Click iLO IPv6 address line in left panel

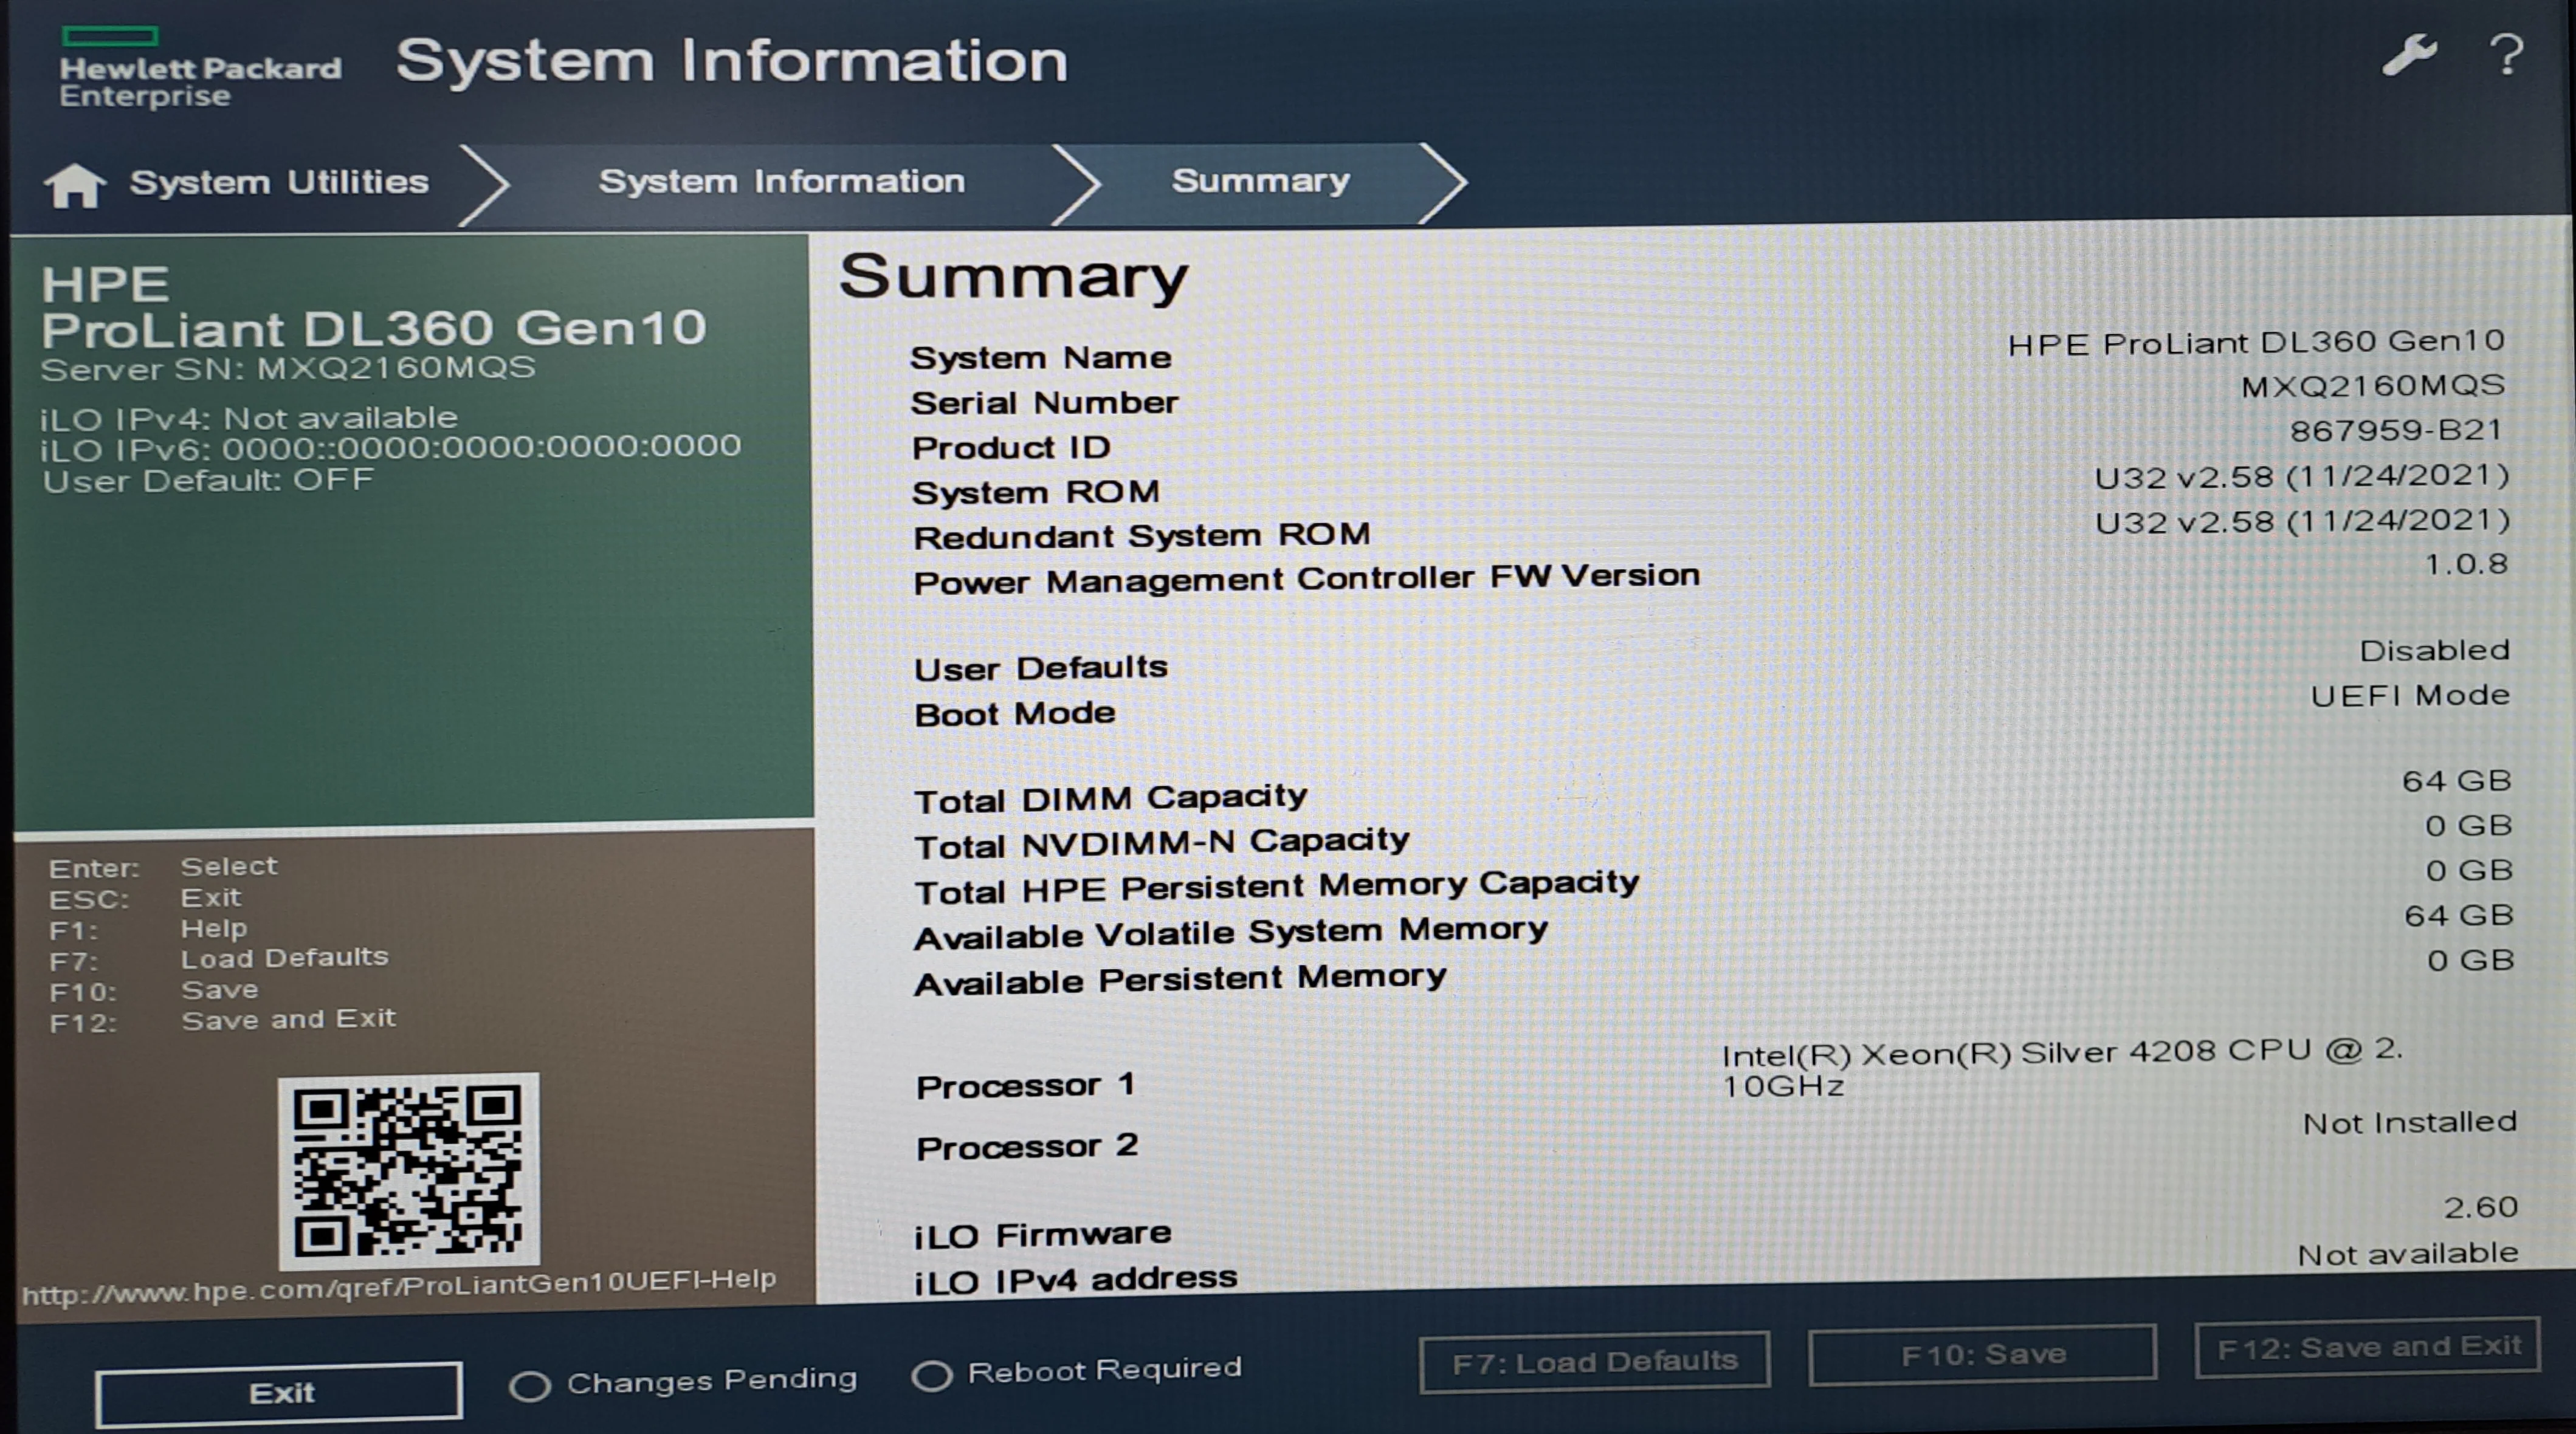click(390, 447)
